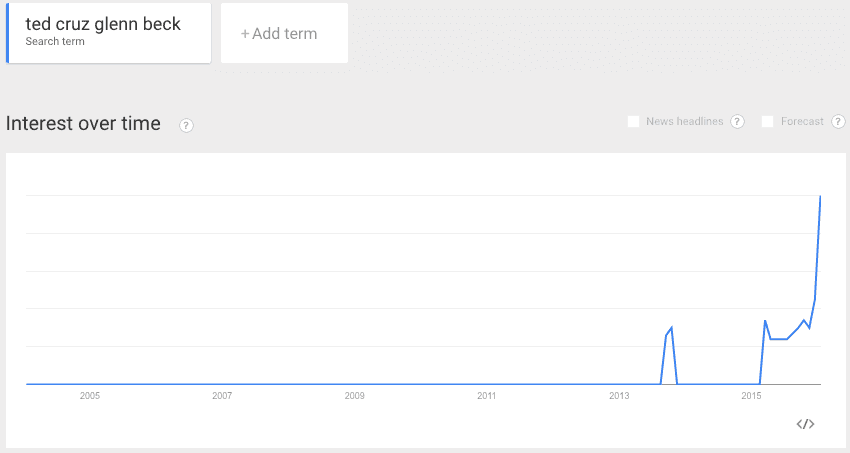Viewport: 850px width, 453px height.
Task: Click the Search term label under query
Action: pyautogui.click(x=55, y=41)
